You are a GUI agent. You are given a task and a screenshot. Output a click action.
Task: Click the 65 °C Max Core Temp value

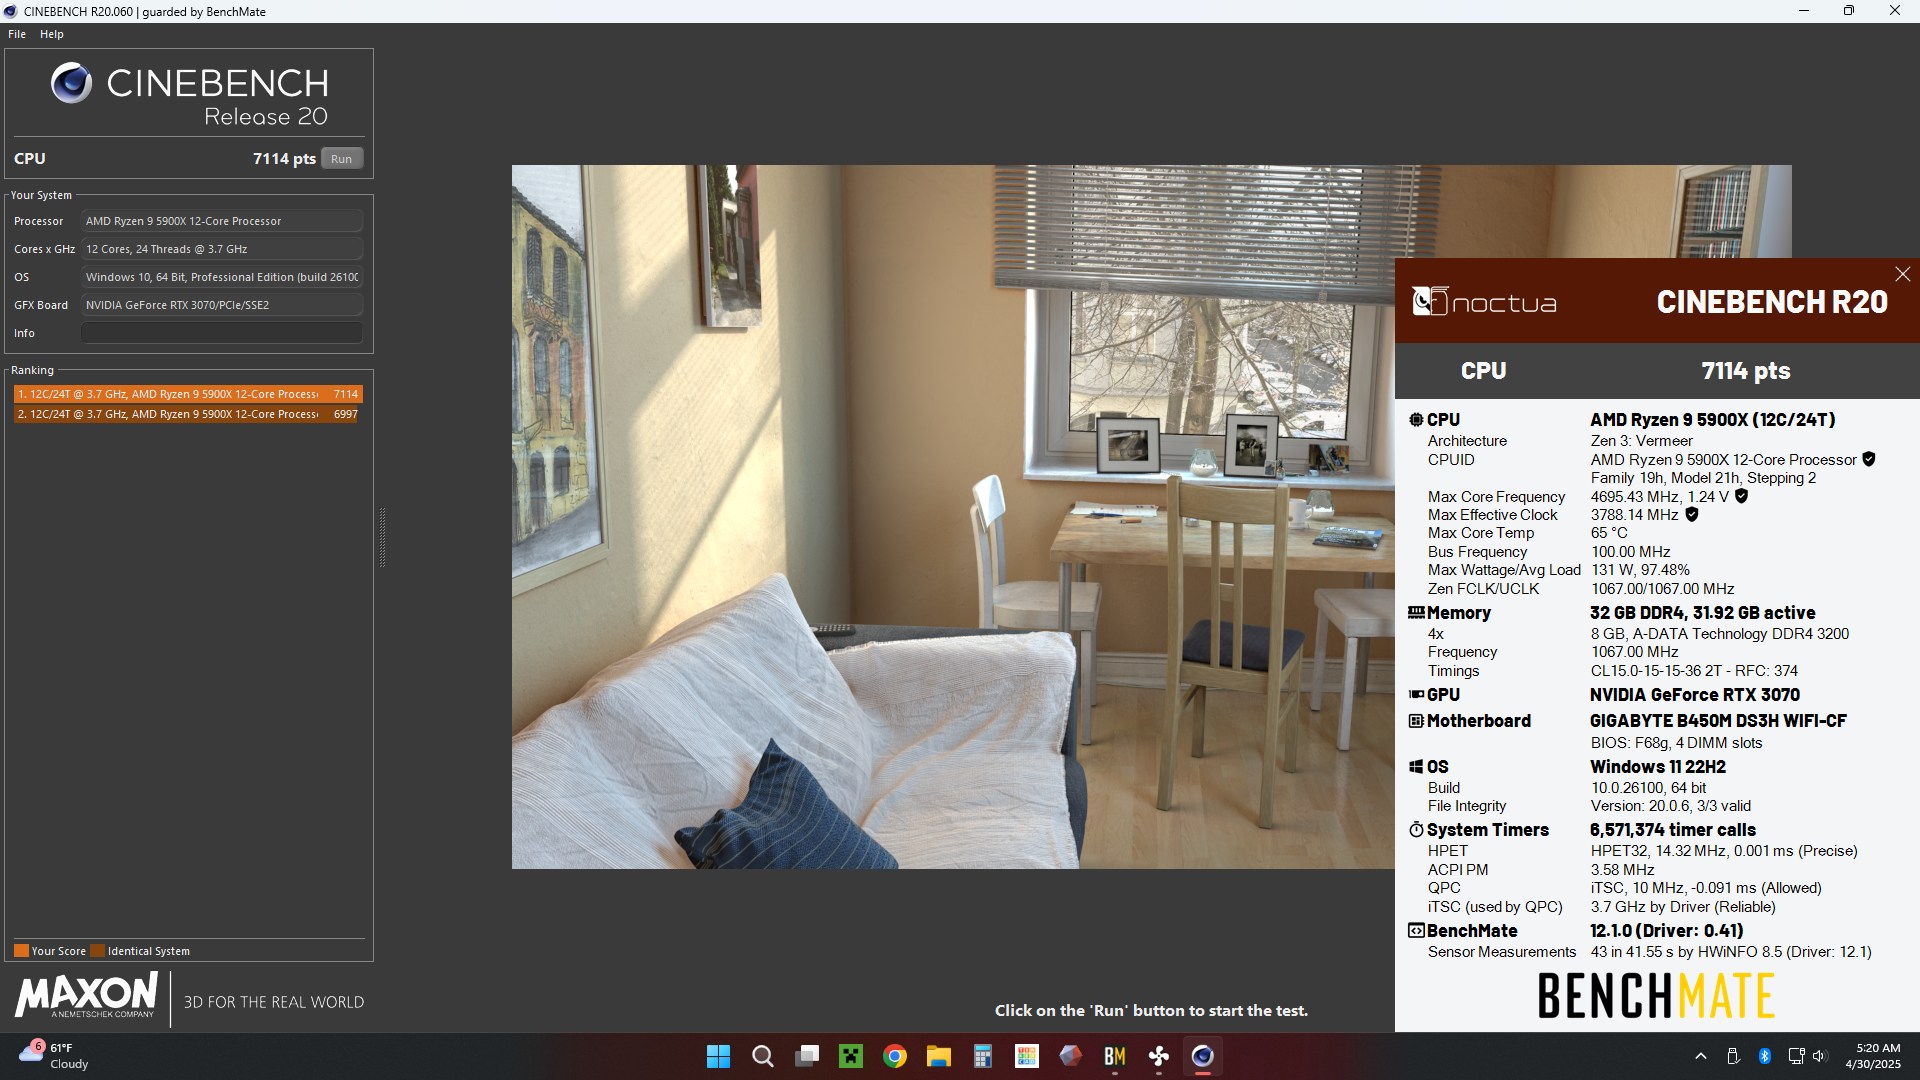(1609, 533)
